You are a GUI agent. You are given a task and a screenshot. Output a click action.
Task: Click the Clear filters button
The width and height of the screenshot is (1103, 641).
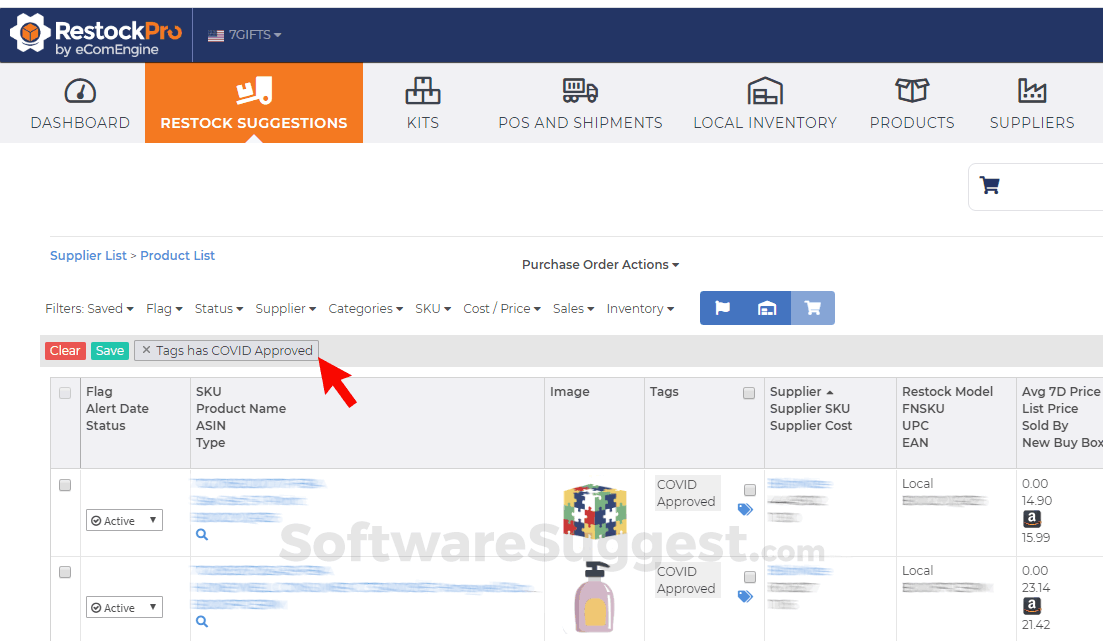click(x=64, y=350)
